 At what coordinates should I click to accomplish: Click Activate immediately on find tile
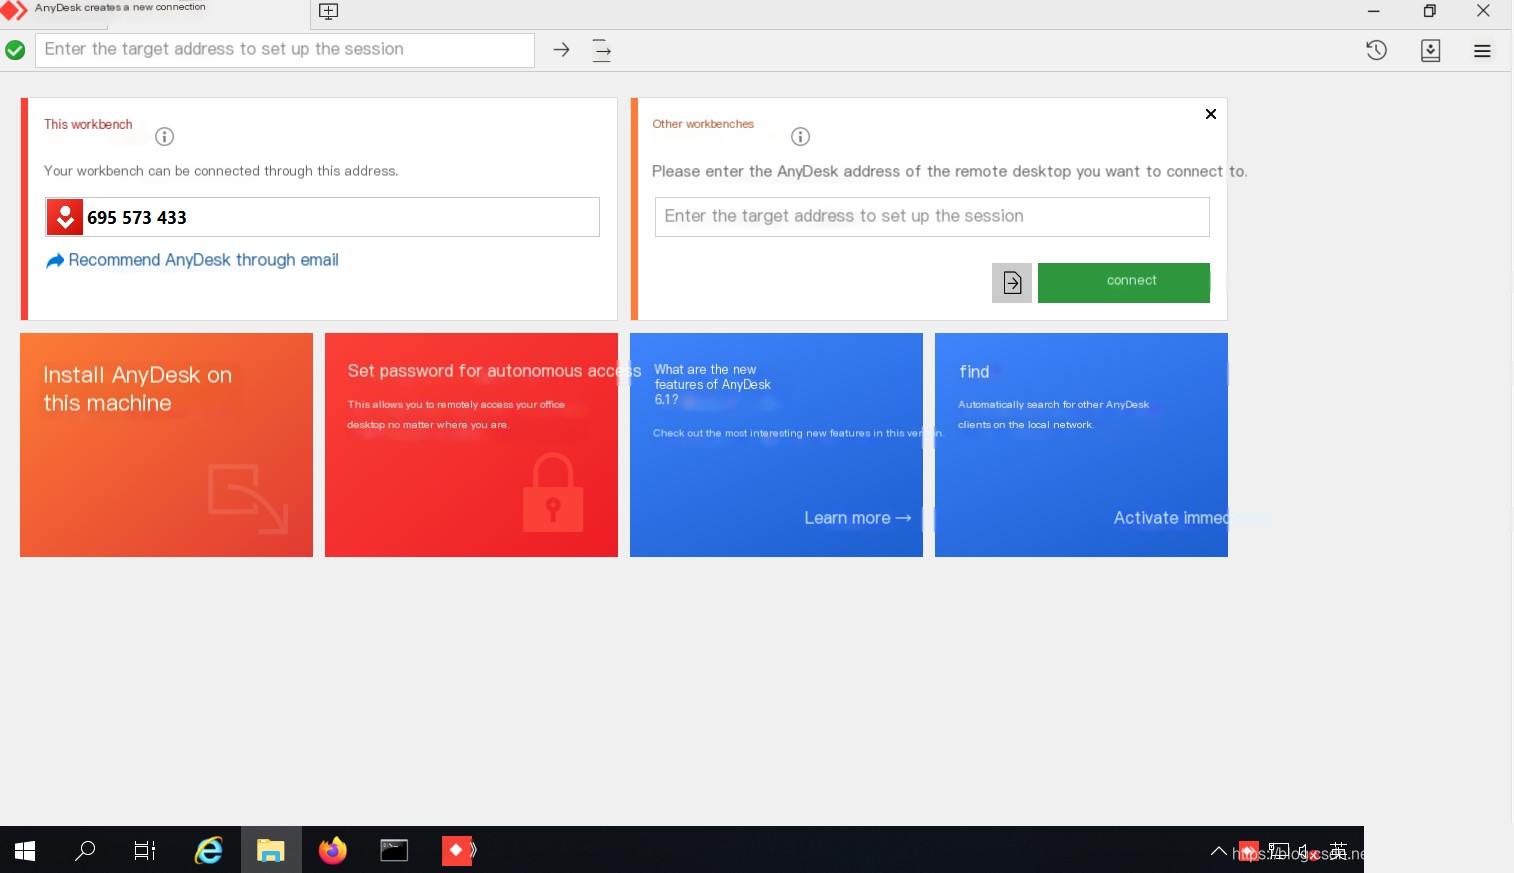tap(1170, 518)
